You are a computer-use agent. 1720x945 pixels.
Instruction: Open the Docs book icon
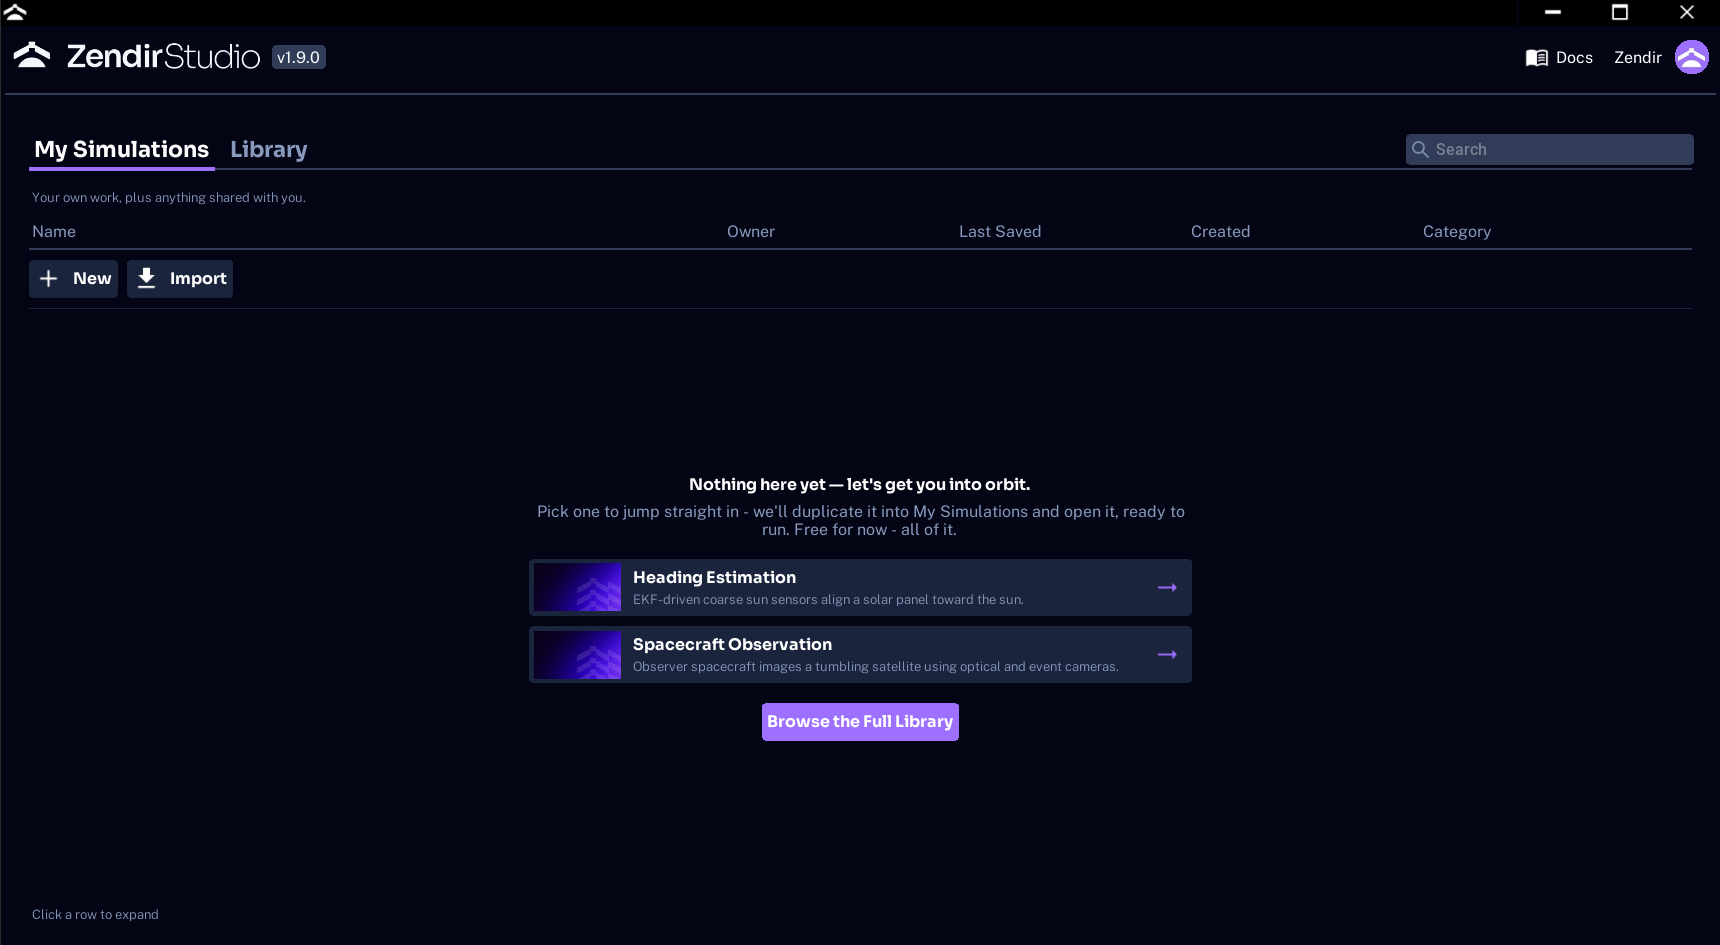[1536, 58]
